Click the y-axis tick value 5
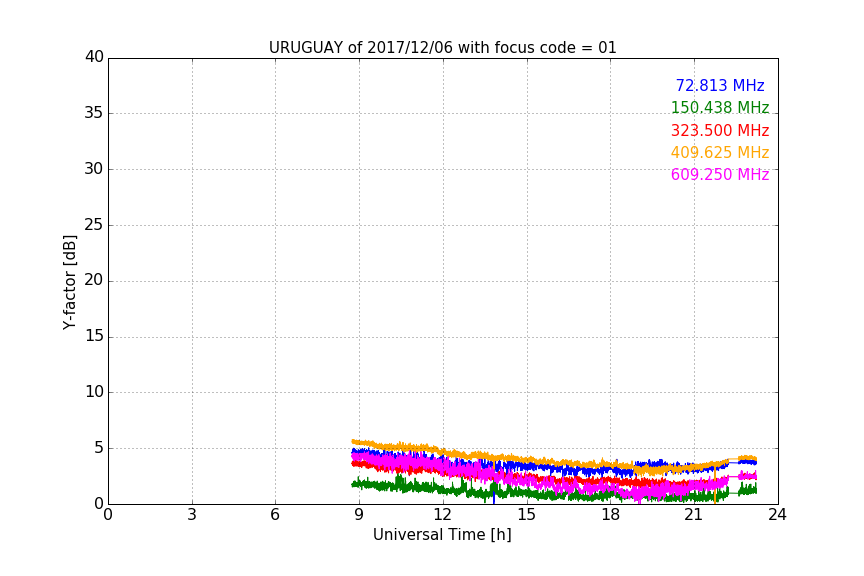The height and width of the screenshot is (576, 864). click(99, 448)
